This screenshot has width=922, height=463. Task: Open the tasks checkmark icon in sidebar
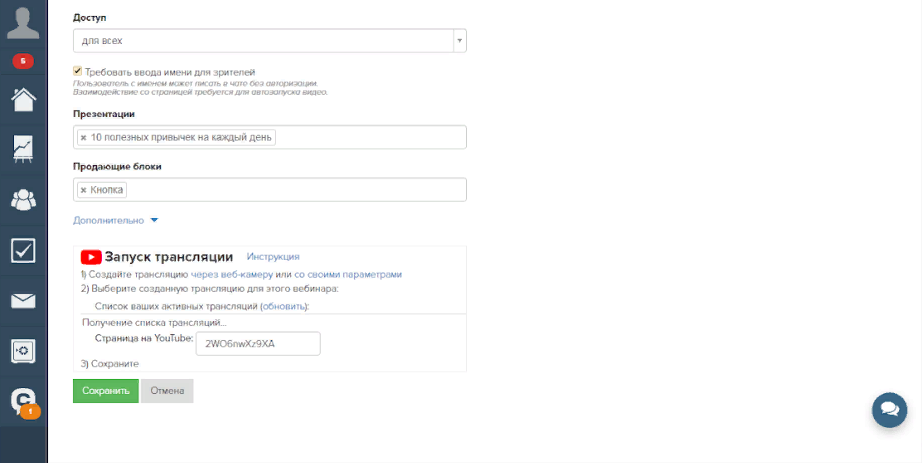pos(23,250)
